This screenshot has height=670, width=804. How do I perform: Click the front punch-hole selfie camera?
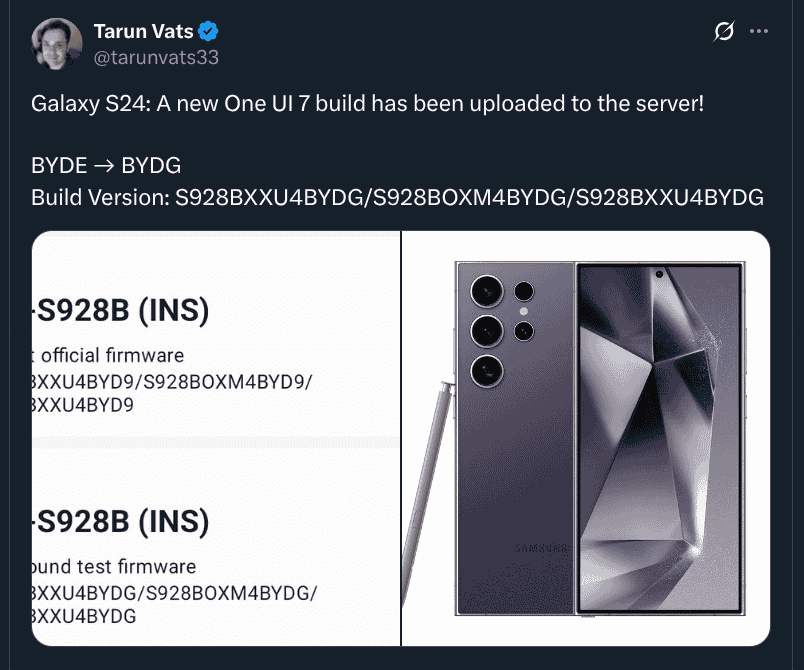coord(659,273)
